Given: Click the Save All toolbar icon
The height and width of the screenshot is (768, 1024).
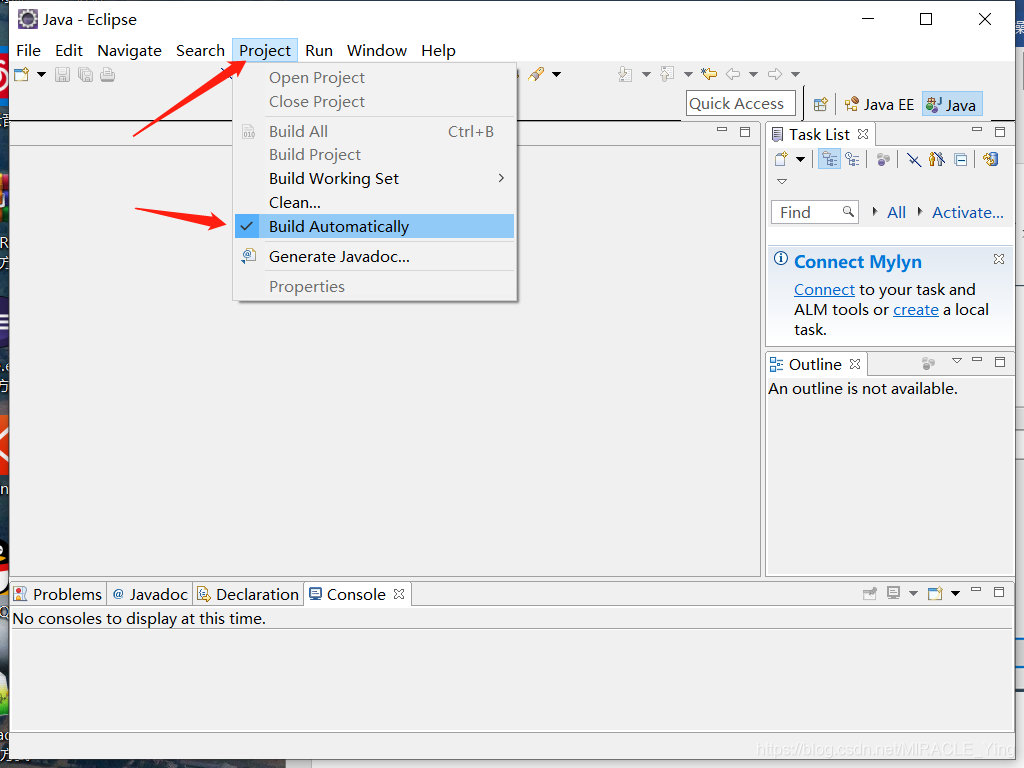Looking at the screenshot, I should [x=85, y=74].
